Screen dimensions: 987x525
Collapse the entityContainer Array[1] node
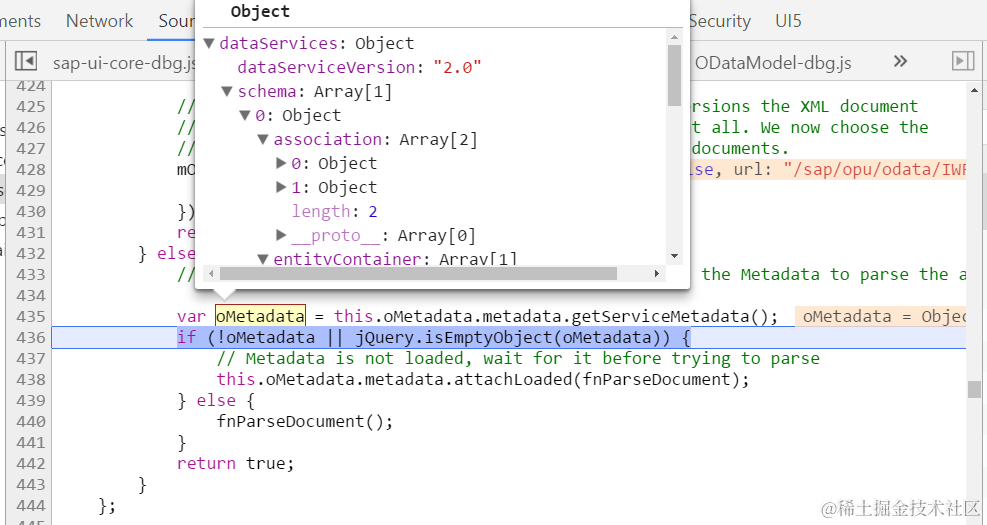click(x=263, y=259)
